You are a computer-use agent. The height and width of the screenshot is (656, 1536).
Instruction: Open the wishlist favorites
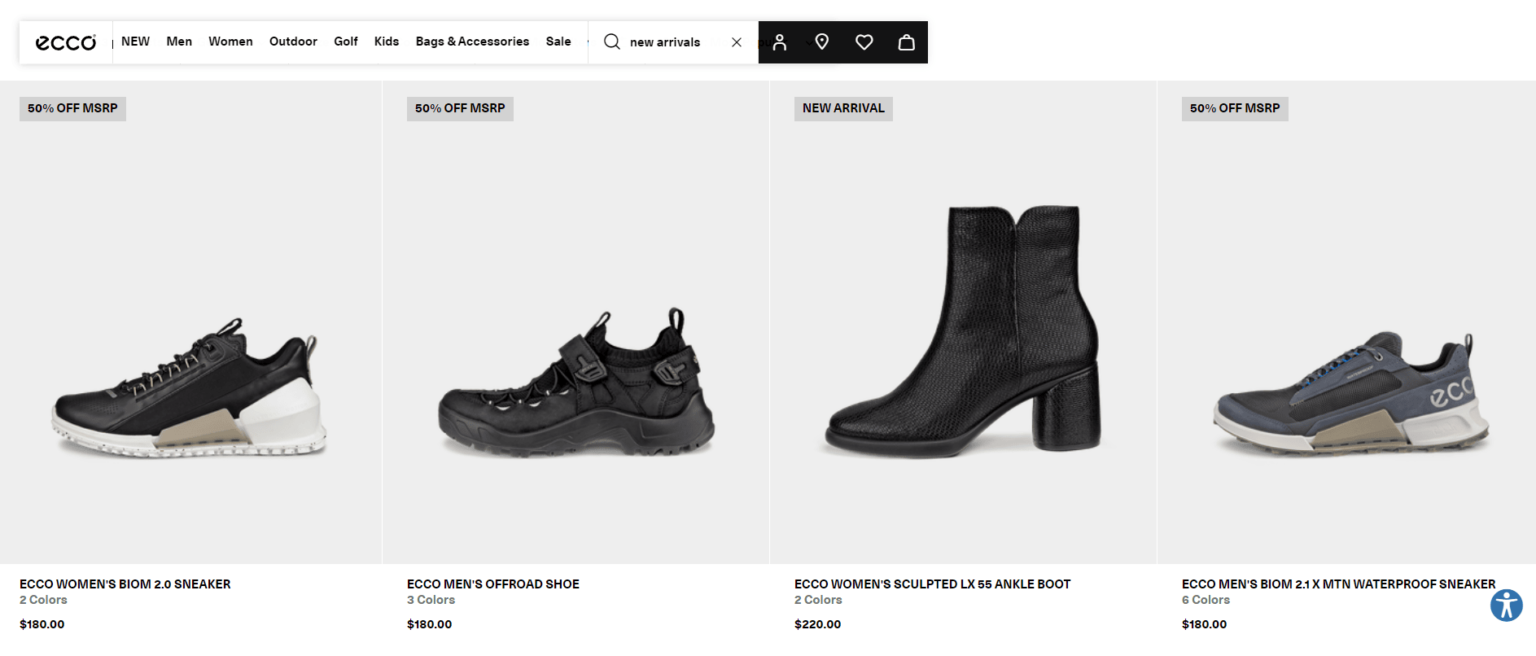point(863,42)
